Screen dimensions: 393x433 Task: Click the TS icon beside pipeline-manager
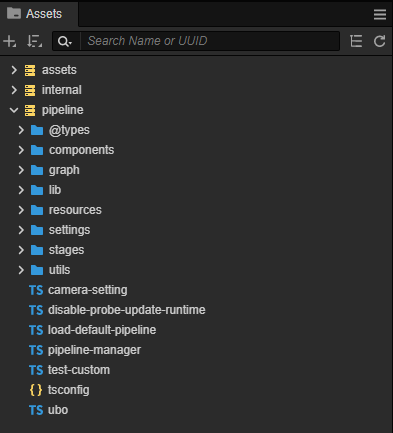tap(36, 350)
